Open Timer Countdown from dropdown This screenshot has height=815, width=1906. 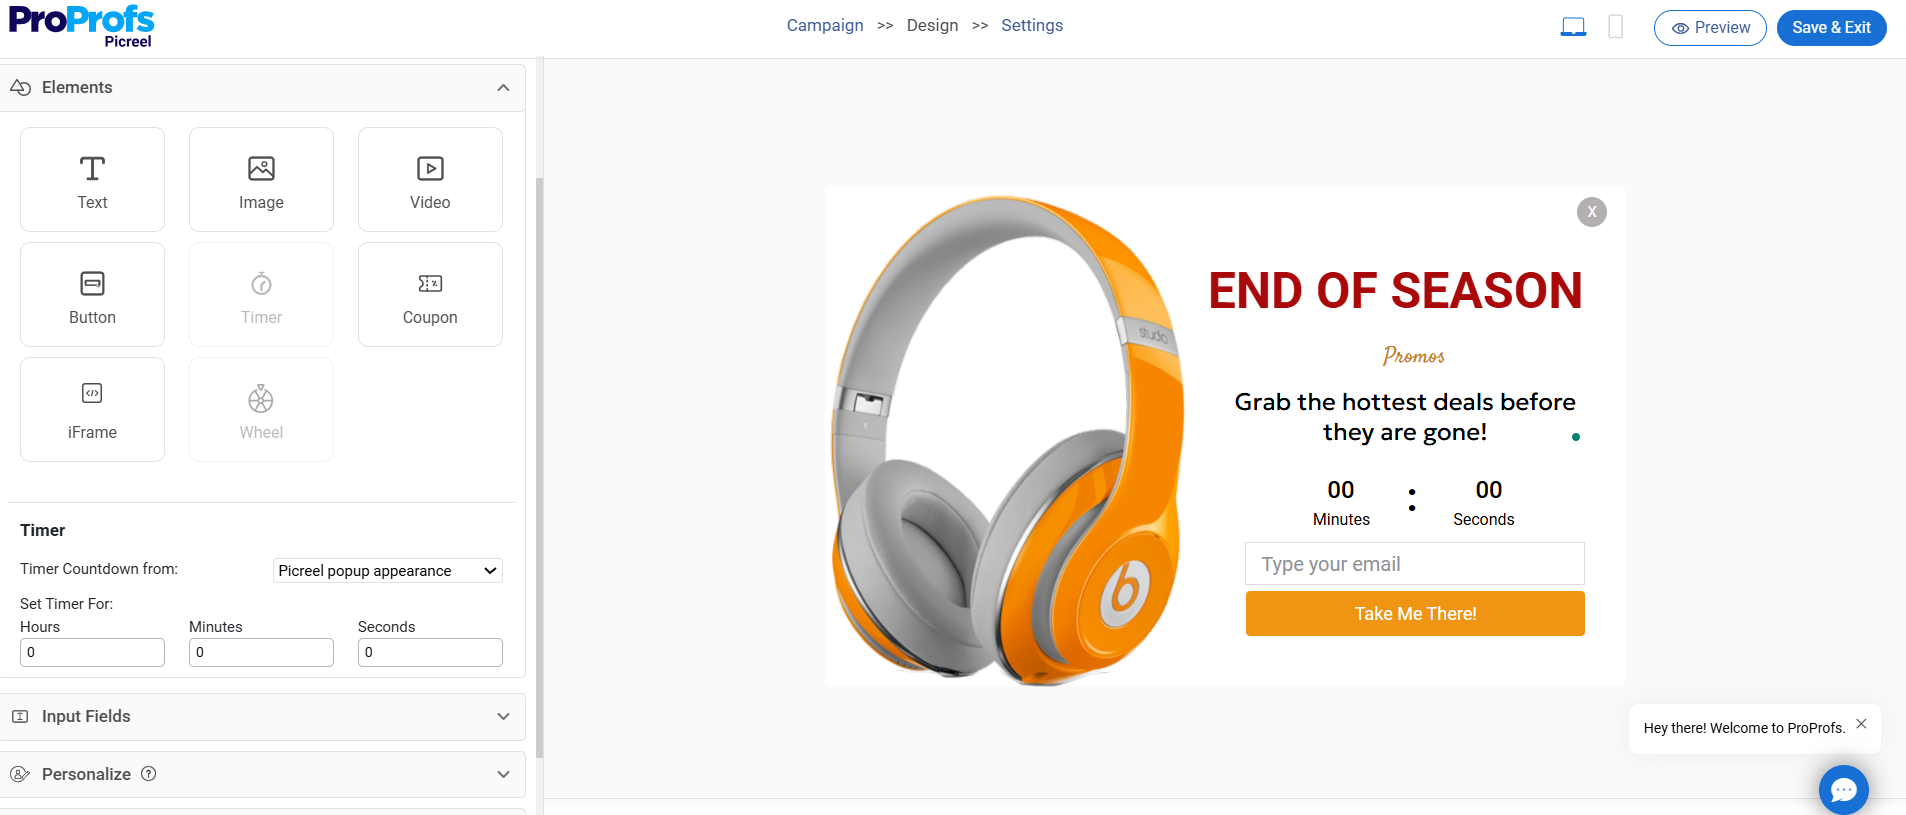click(x=388, y=571)
